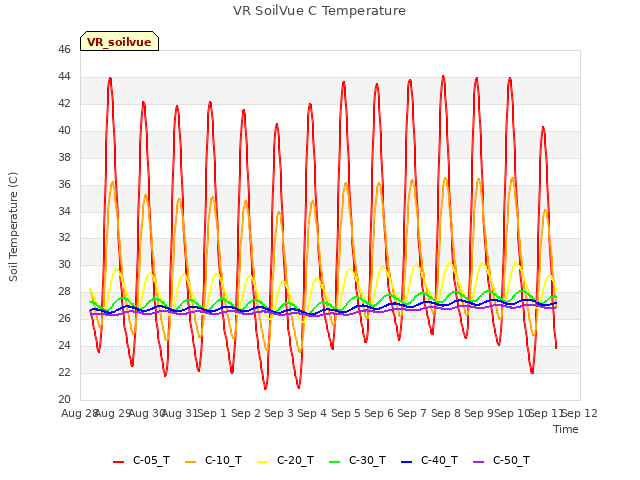640x480 pixels.
Task: Toggle the C-05_T legend entry
Action: point(142,460)
